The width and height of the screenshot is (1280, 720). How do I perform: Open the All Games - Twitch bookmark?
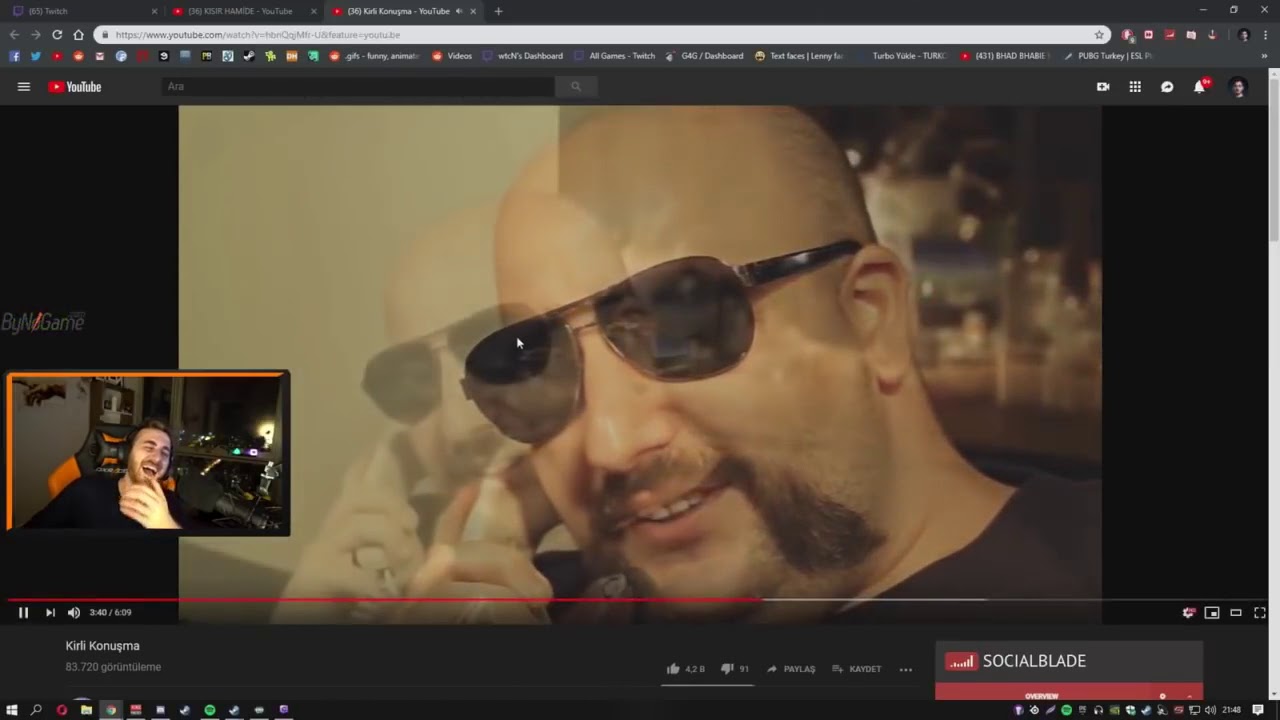point(615,56)
